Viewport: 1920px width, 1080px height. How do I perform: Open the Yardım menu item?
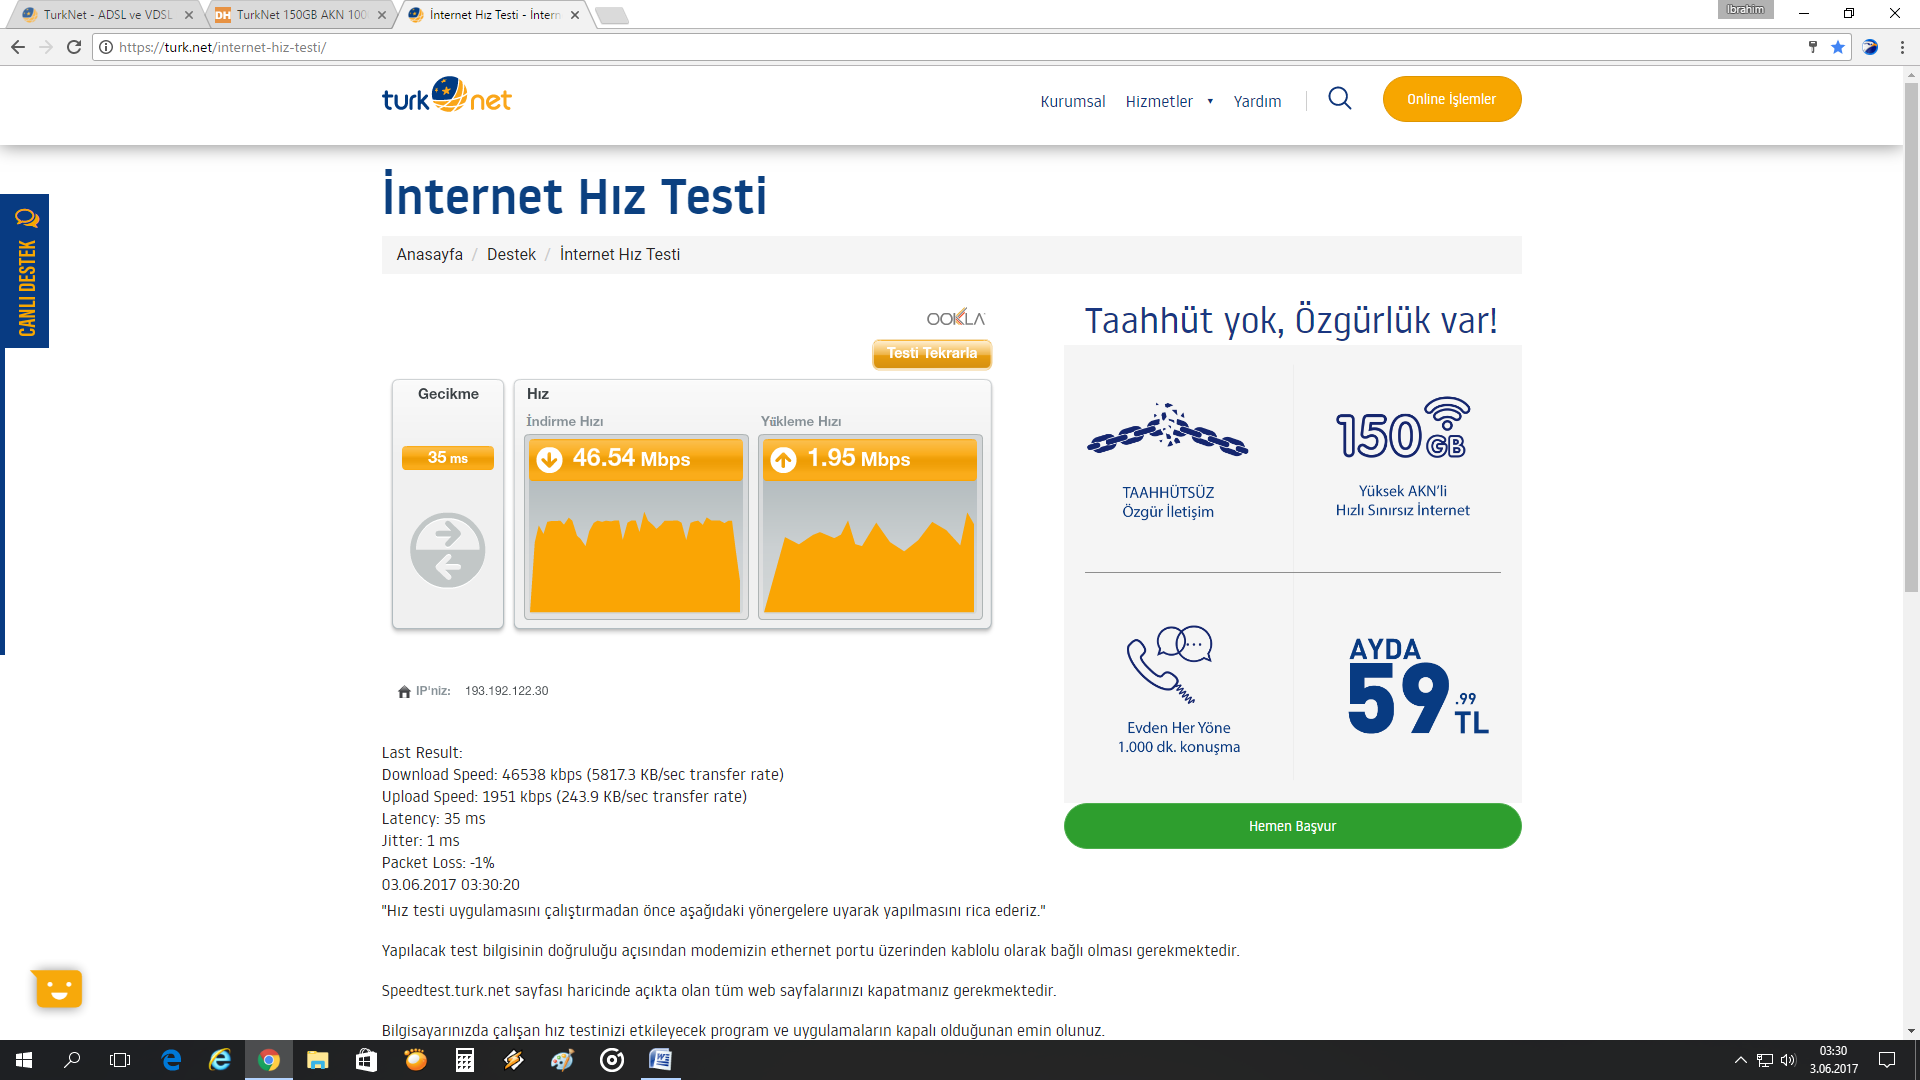[x=1257, y=101]
